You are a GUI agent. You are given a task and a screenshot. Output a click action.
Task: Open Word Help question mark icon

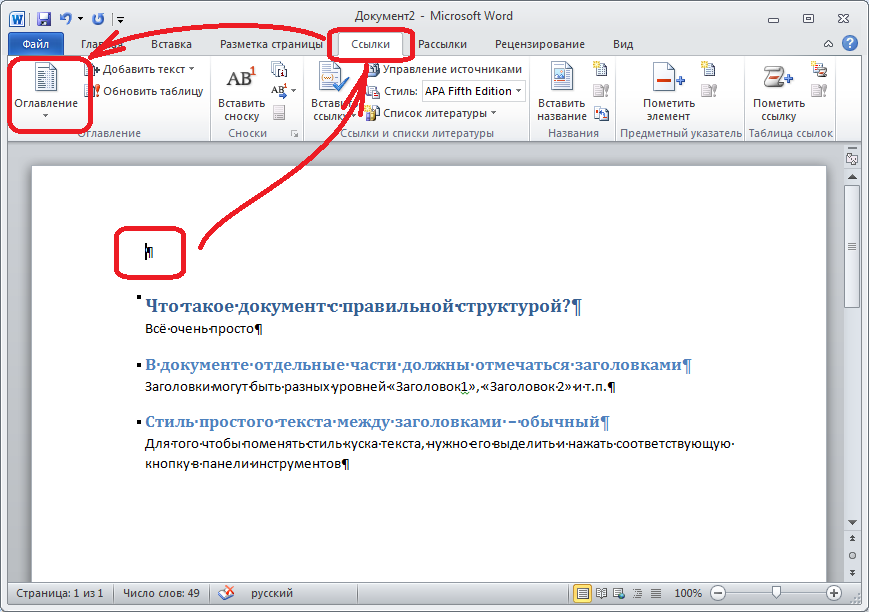(x=849, y=44)
